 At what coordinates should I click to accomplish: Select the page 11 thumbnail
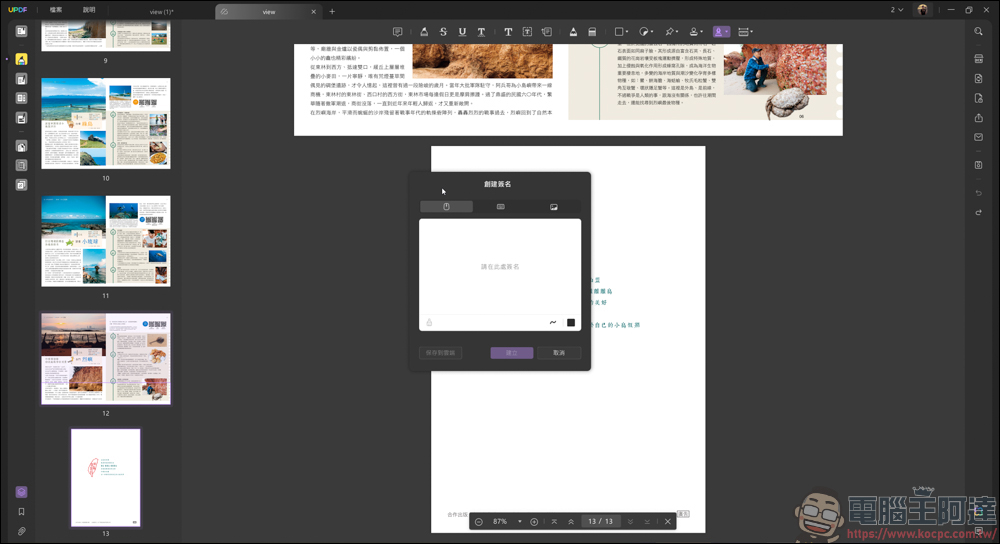coord(106,241)
